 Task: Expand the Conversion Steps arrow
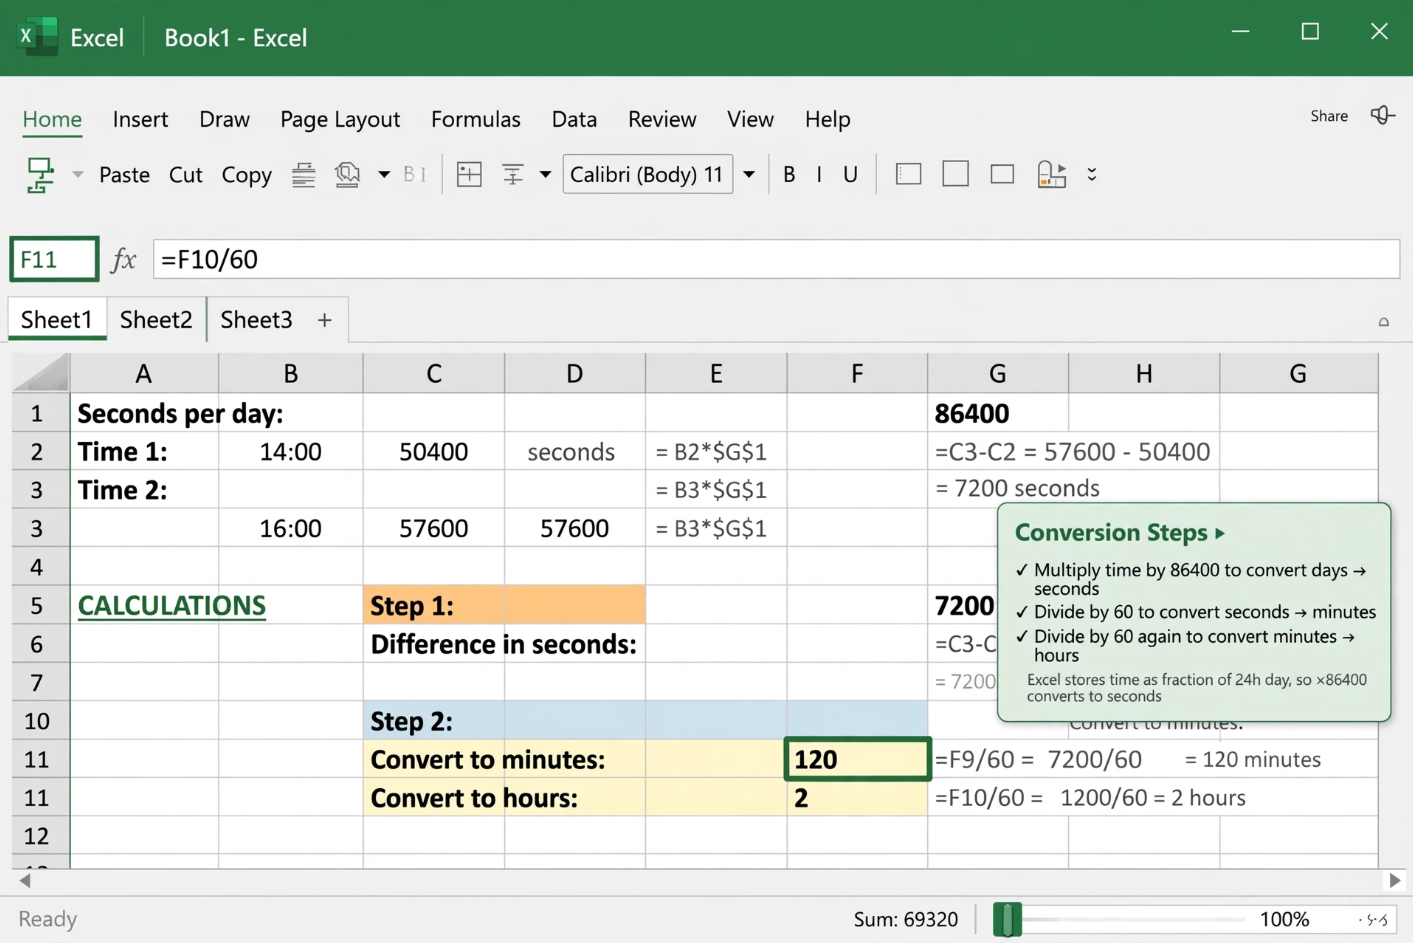(x=1220, y=533)
